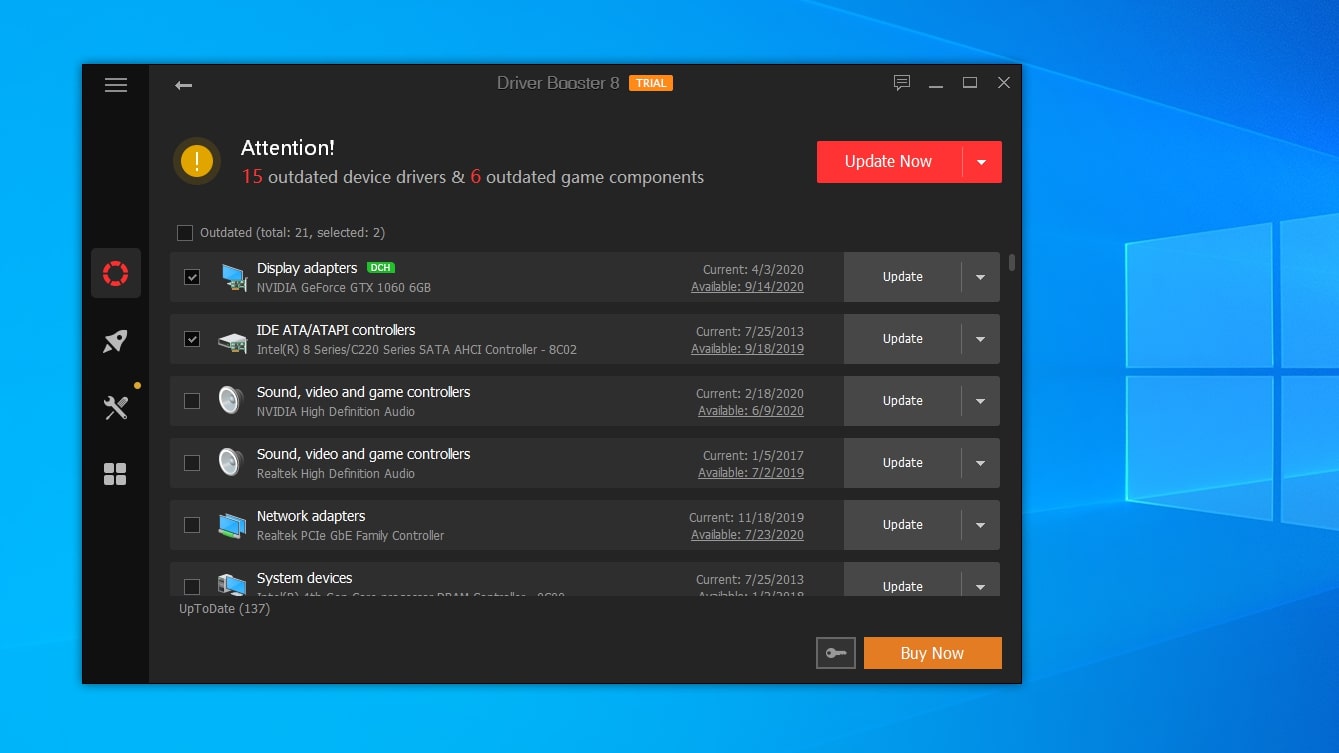The image size is (1339, 753).
Task: Update the Intel SATA AHCI Controller driver
Action: pyautogui.click(x=903, y=339)
